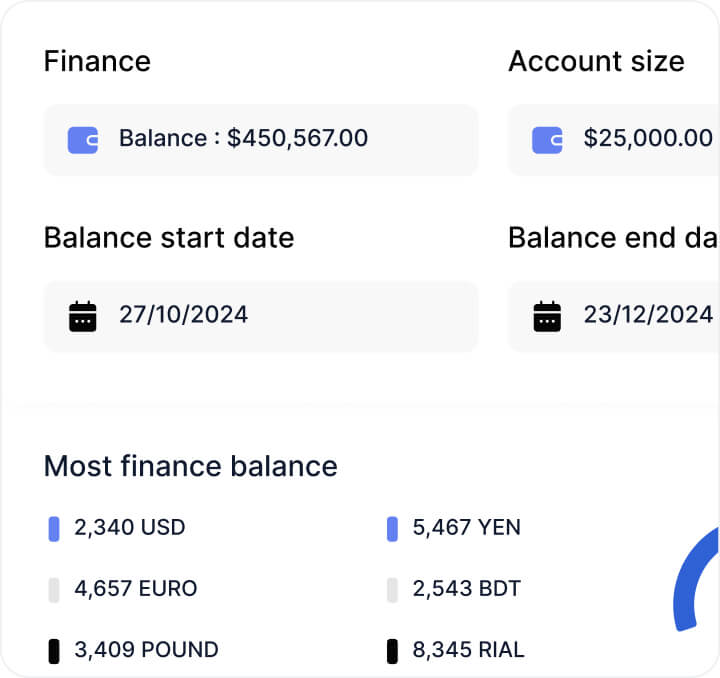Select the 5,467 YEN legend entry
The height and width of the screenshot is (678, 720).
pos(454,528)
